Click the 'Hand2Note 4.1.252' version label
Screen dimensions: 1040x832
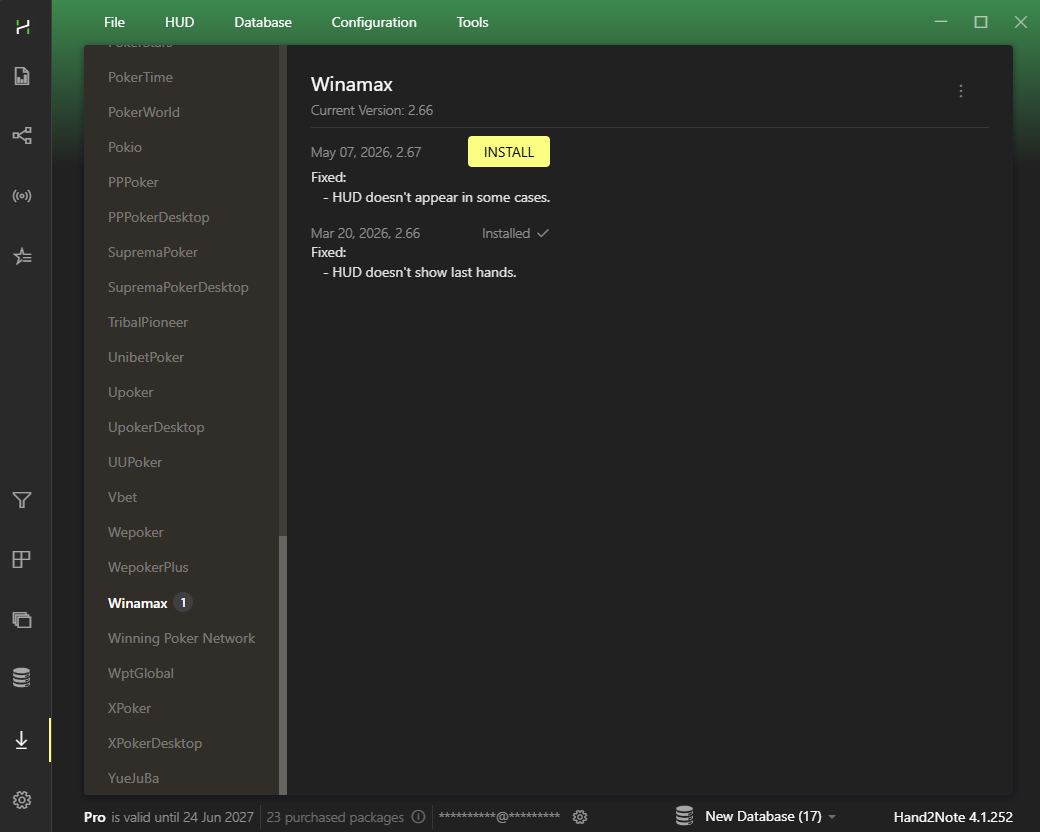(x=952, y=817)
